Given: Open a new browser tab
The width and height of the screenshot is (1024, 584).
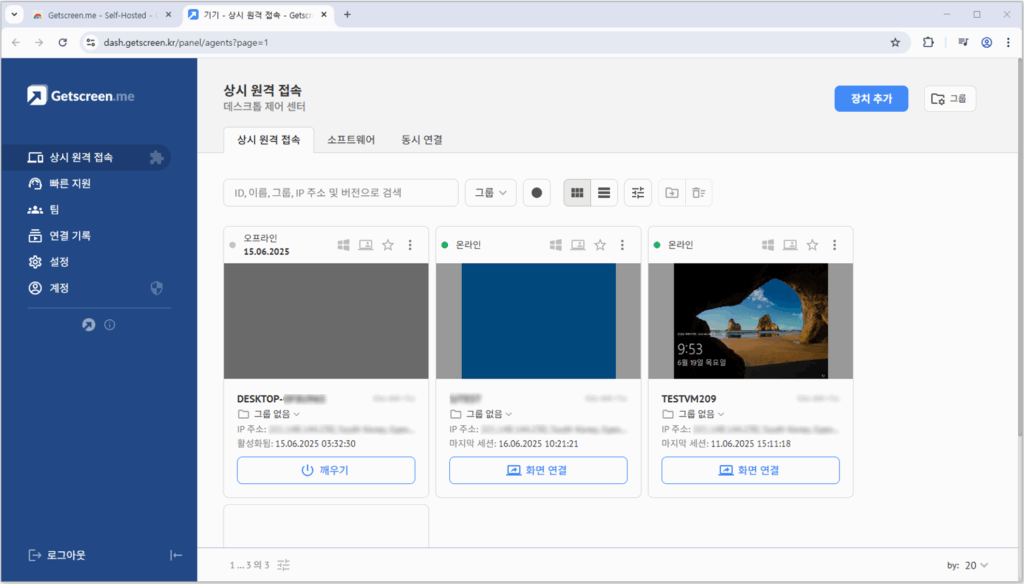Looking at the screenshot, I should point(347,14).
